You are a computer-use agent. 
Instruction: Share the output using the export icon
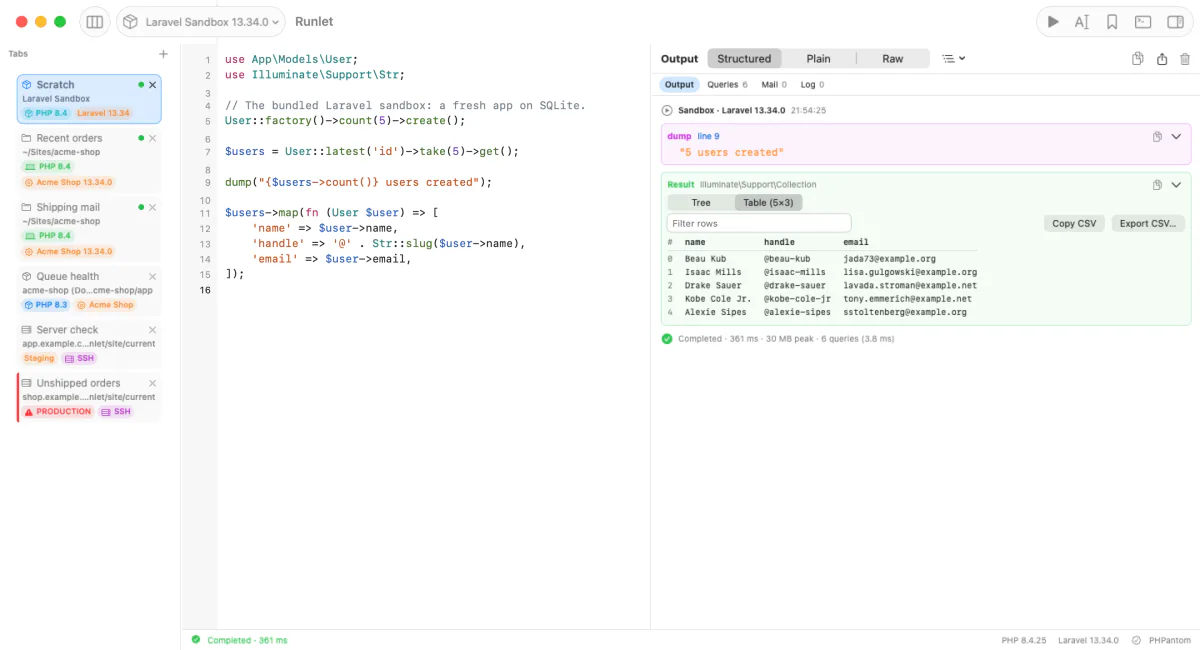pyautogui.click(x=1162, y=59)
